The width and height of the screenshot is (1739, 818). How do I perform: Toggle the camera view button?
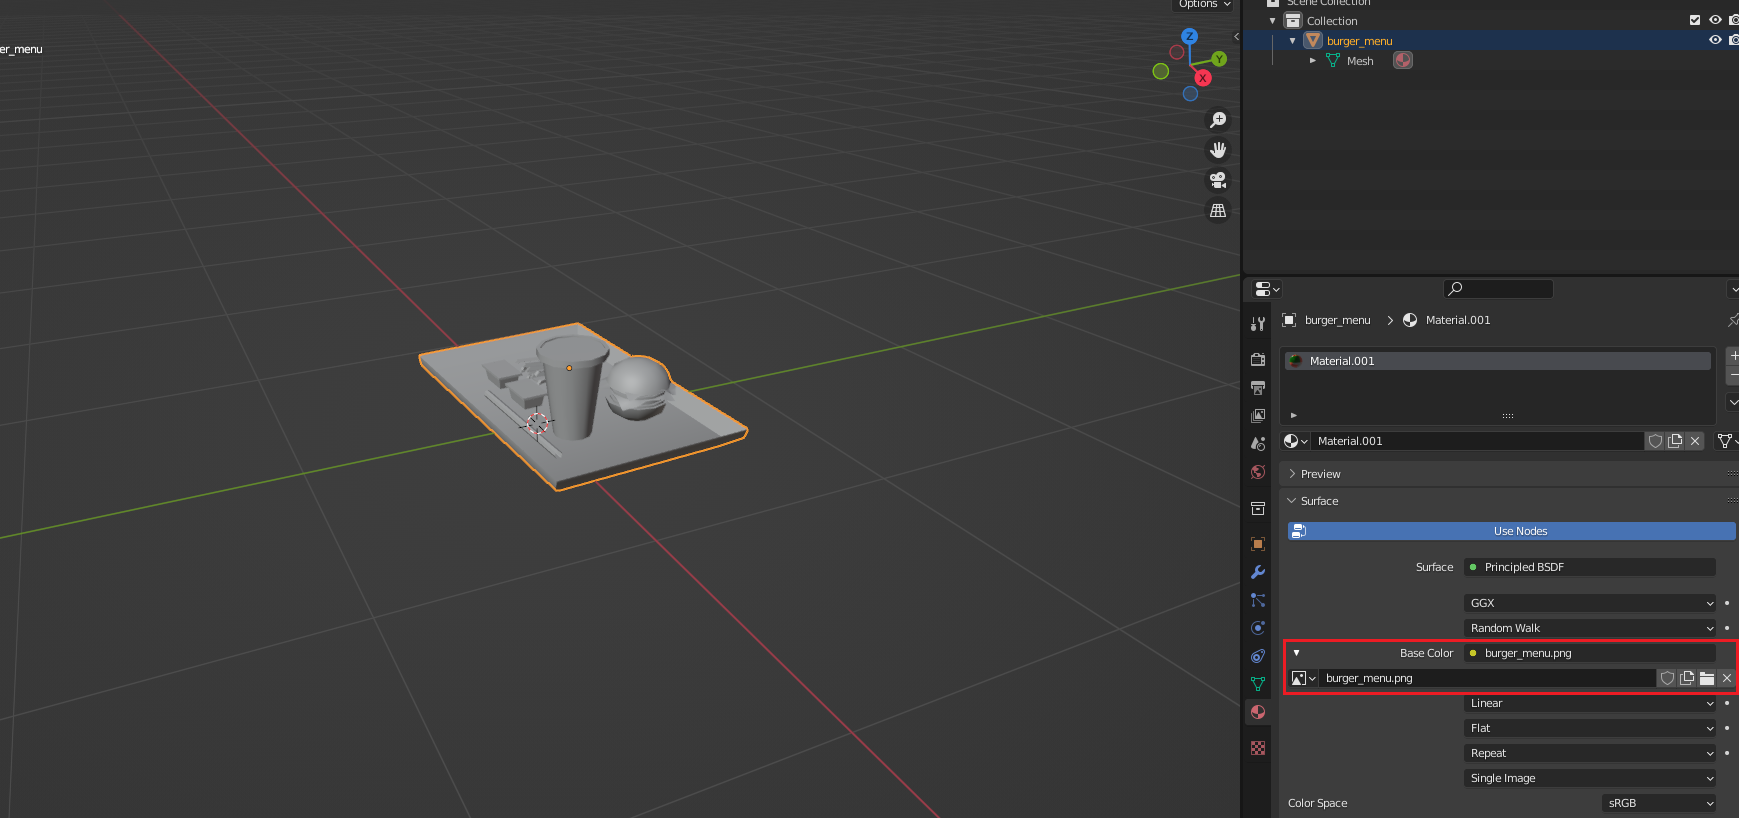1218,180
